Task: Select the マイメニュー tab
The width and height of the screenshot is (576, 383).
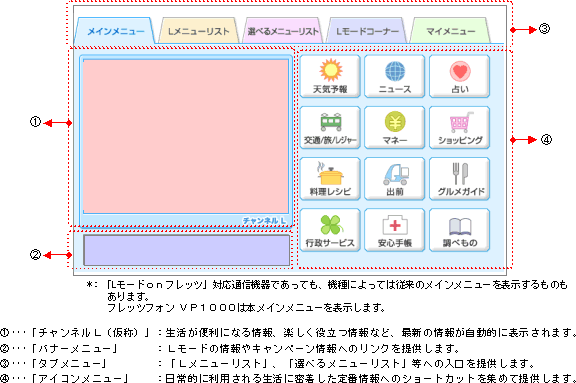Action: [x=450, y=31]
